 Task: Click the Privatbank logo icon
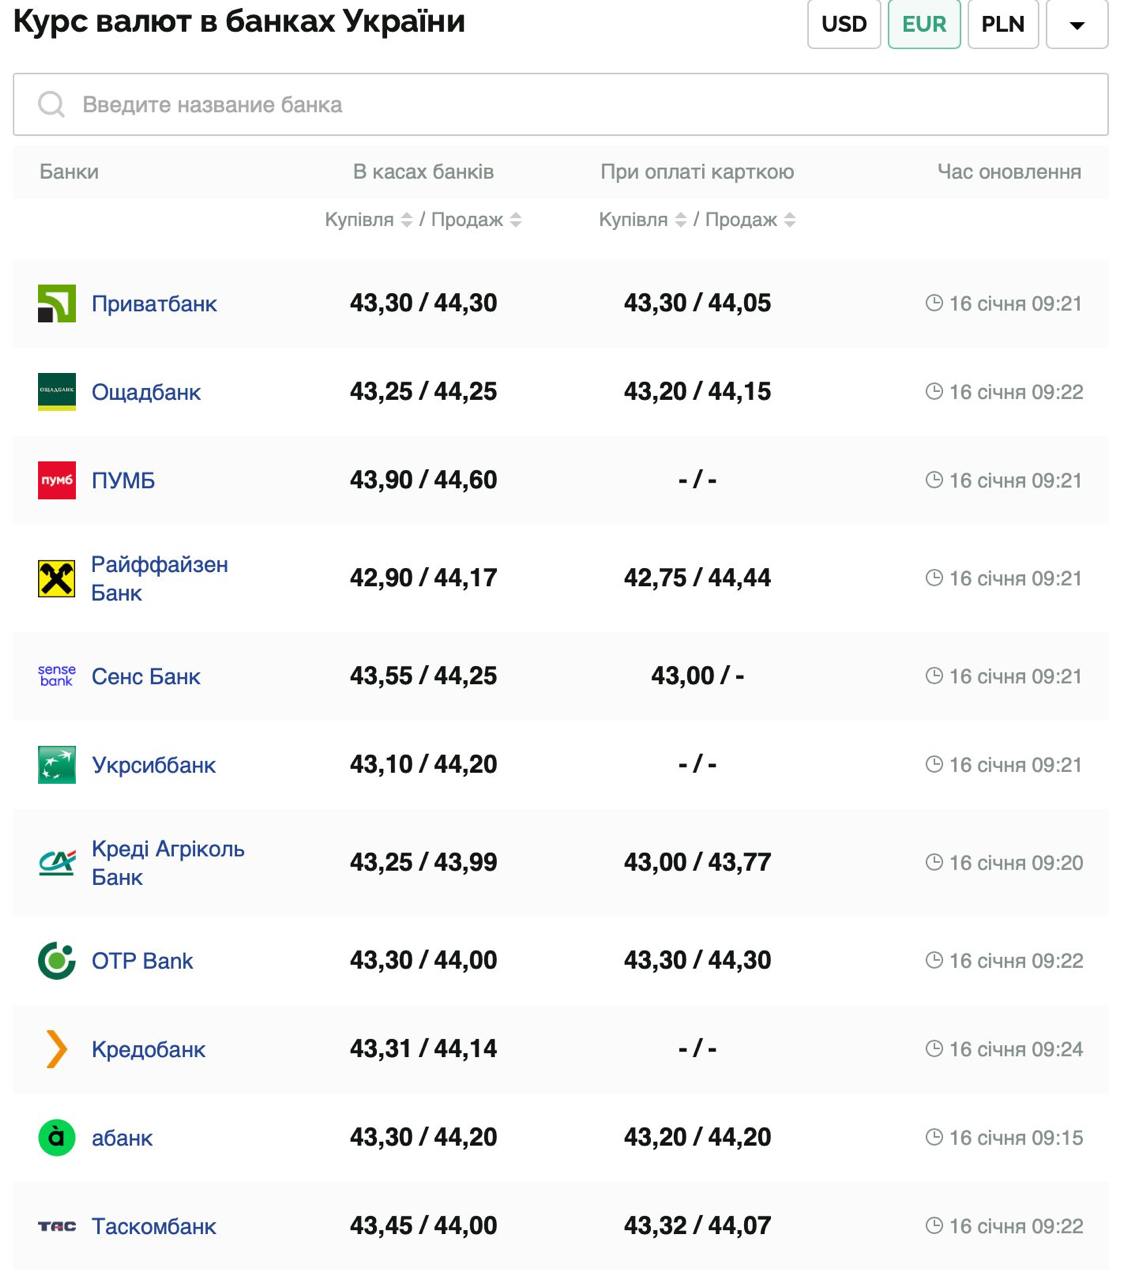(57, 304)
